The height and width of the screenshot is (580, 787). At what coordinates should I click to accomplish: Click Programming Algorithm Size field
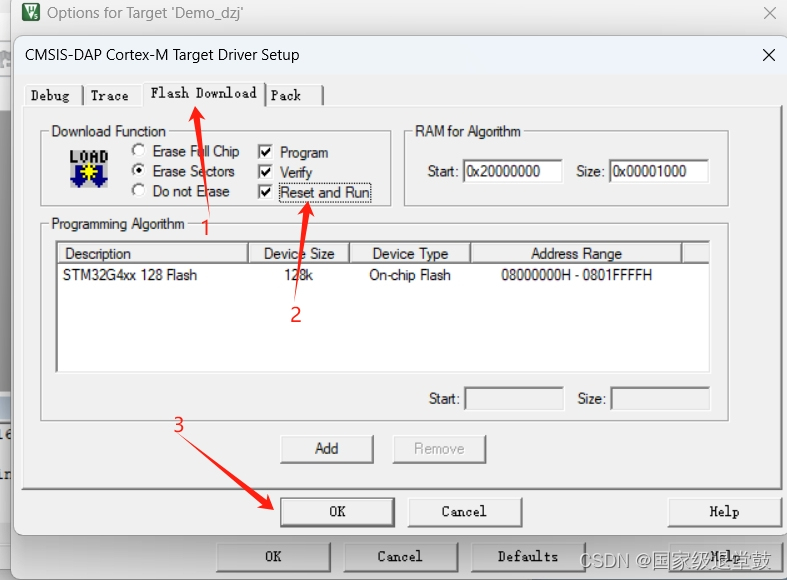click(661, 399)
